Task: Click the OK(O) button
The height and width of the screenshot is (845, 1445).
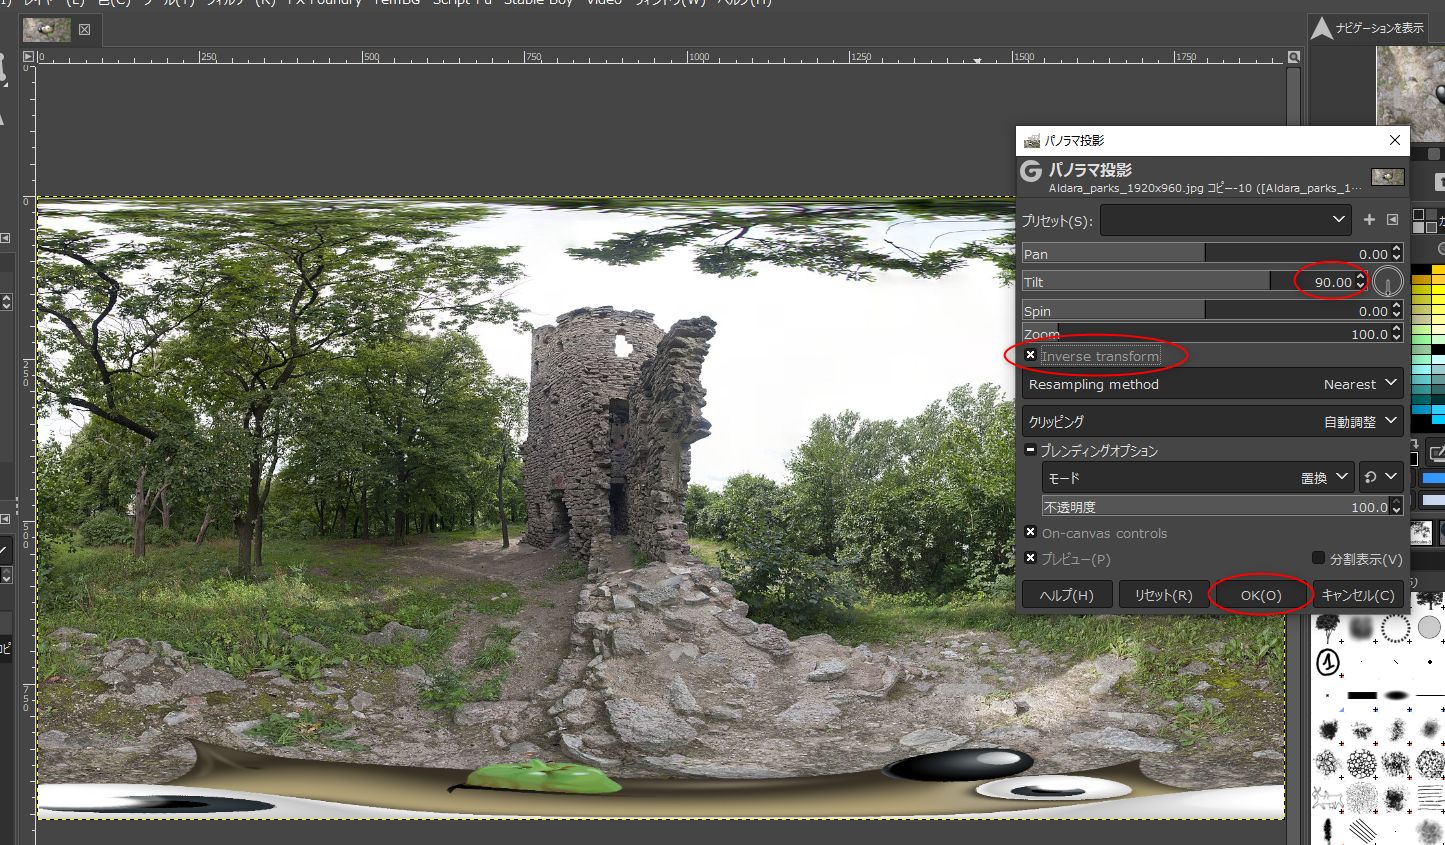Action: pyautogui.click(x=1260, y=595)
